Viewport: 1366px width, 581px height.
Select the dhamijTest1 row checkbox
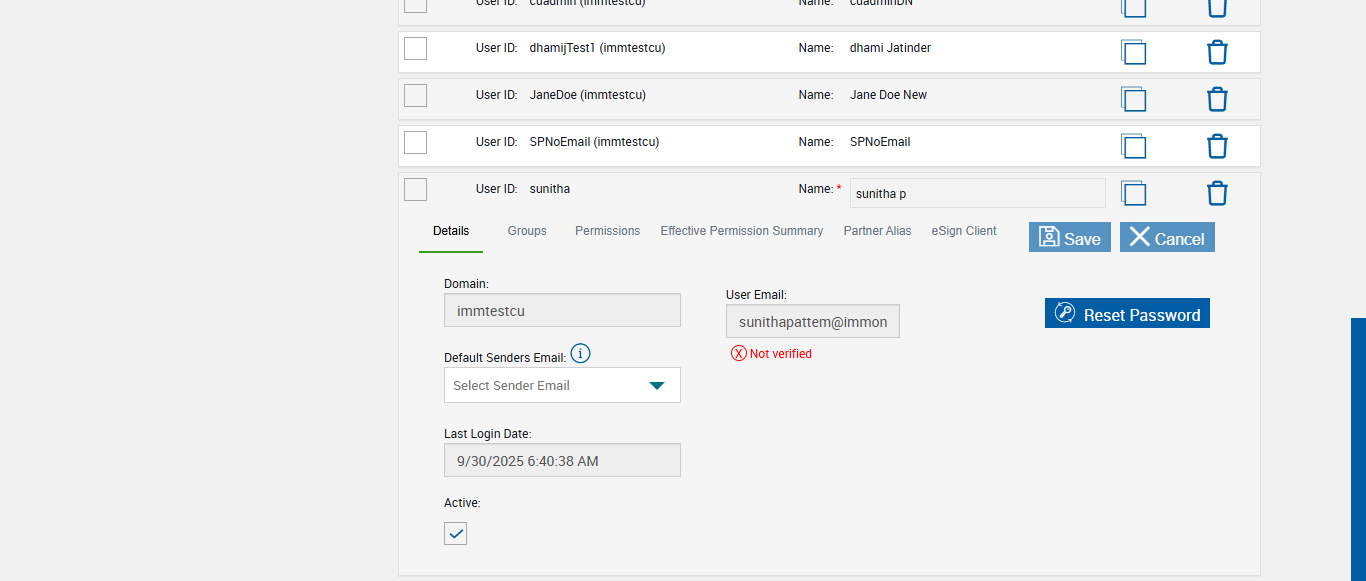(x=415, y=48)
